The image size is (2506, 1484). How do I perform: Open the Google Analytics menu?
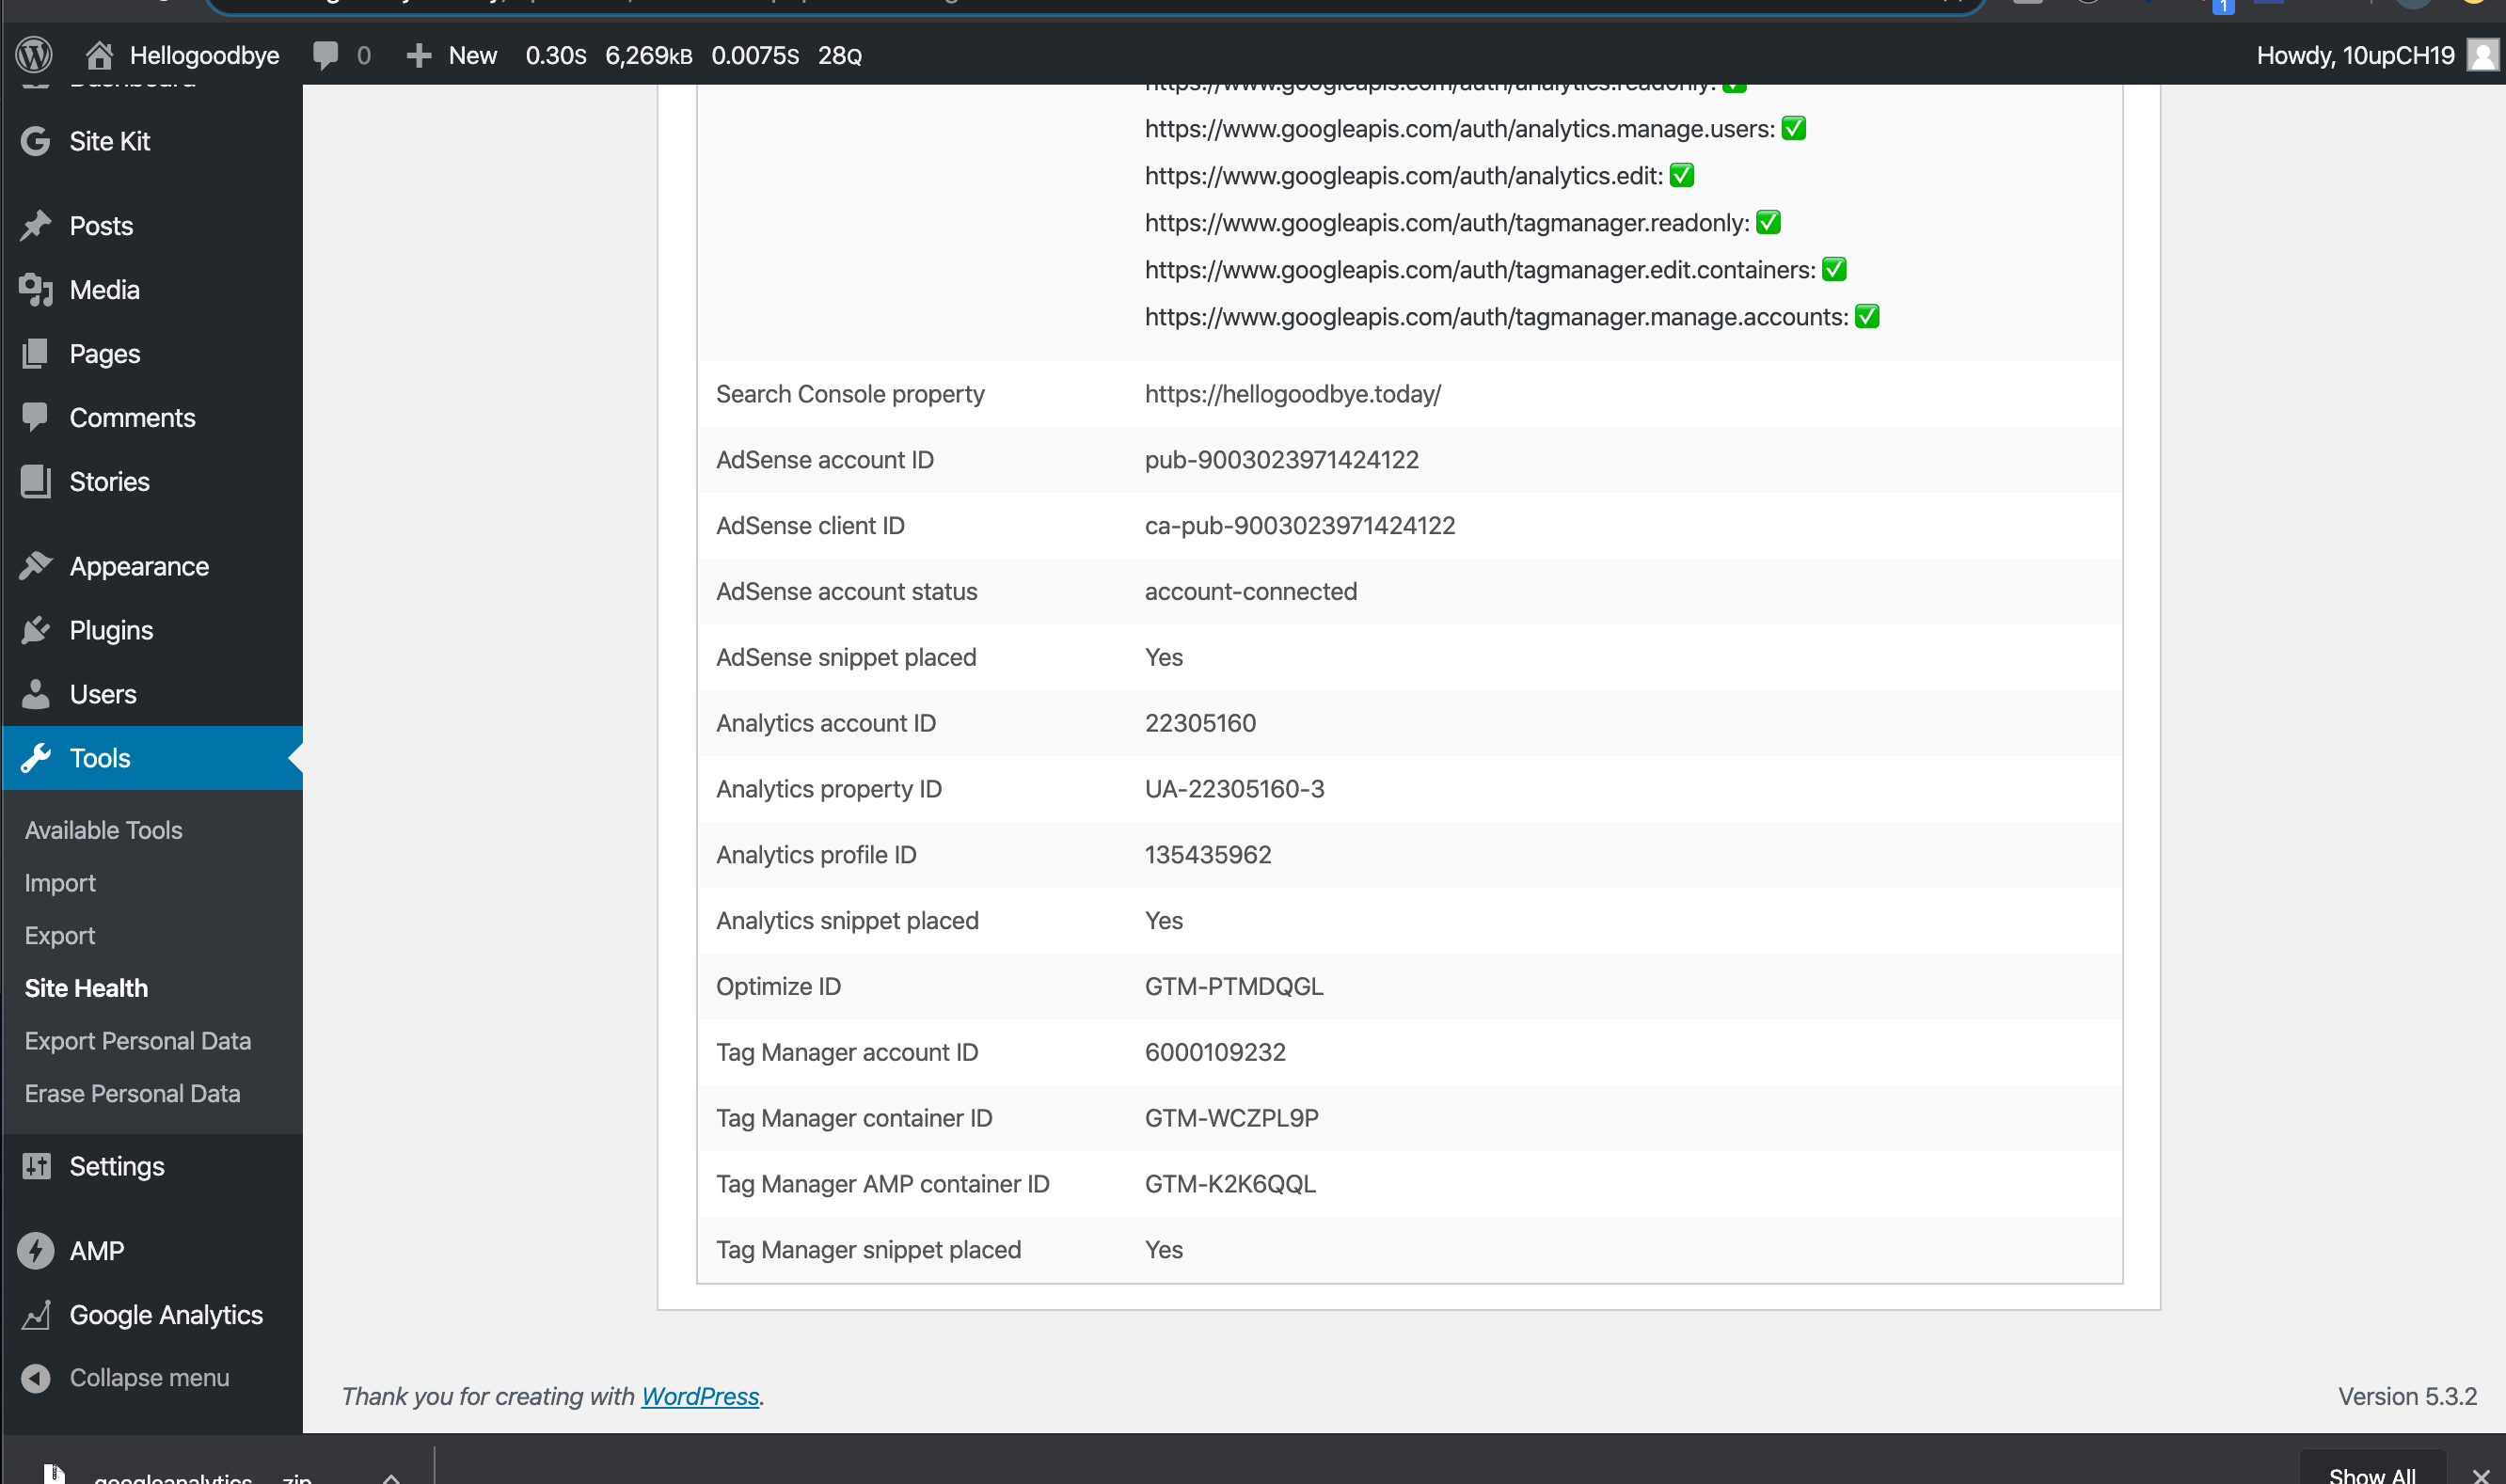[x=152, y=1315]
